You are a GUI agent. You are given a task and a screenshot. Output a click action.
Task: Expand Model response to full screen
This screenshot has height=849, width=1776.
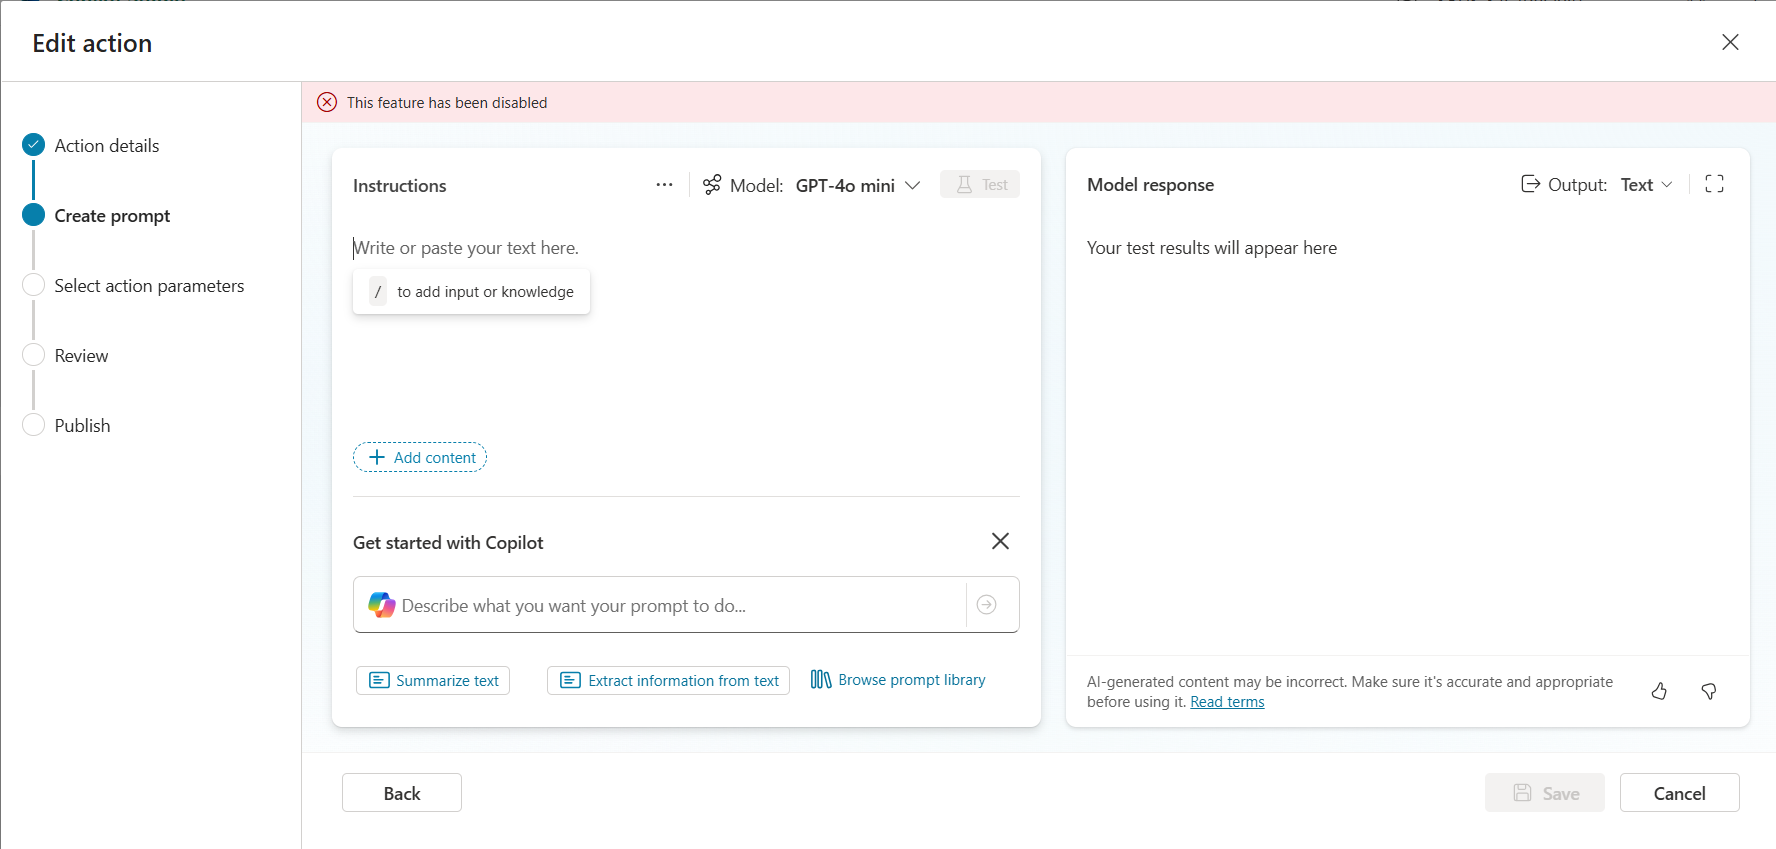tap(1714, 184)
